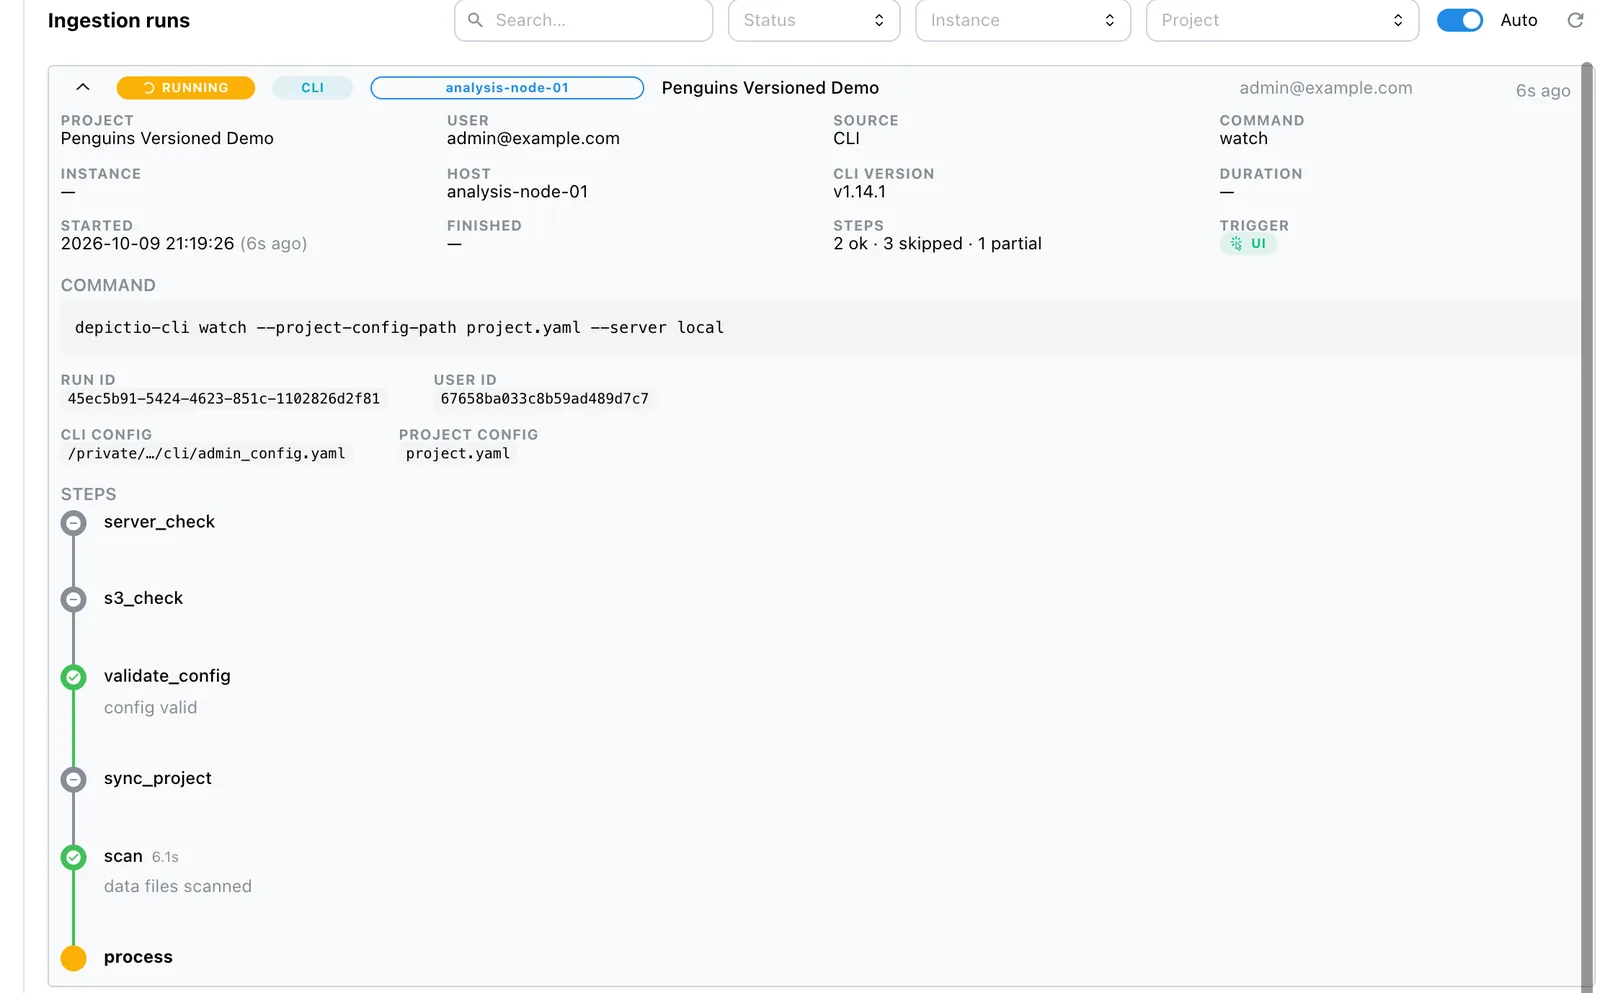1600x993 pixels.
Task: Click the Penguins Versioned Demo header title
Action: (770, 88)
